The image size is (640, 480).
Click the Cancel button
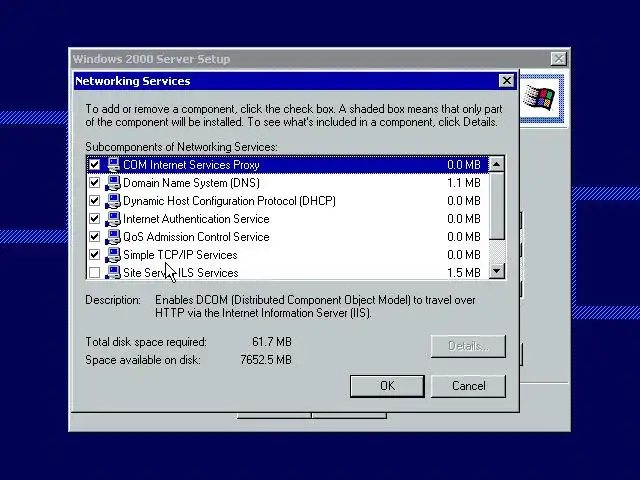468,386
